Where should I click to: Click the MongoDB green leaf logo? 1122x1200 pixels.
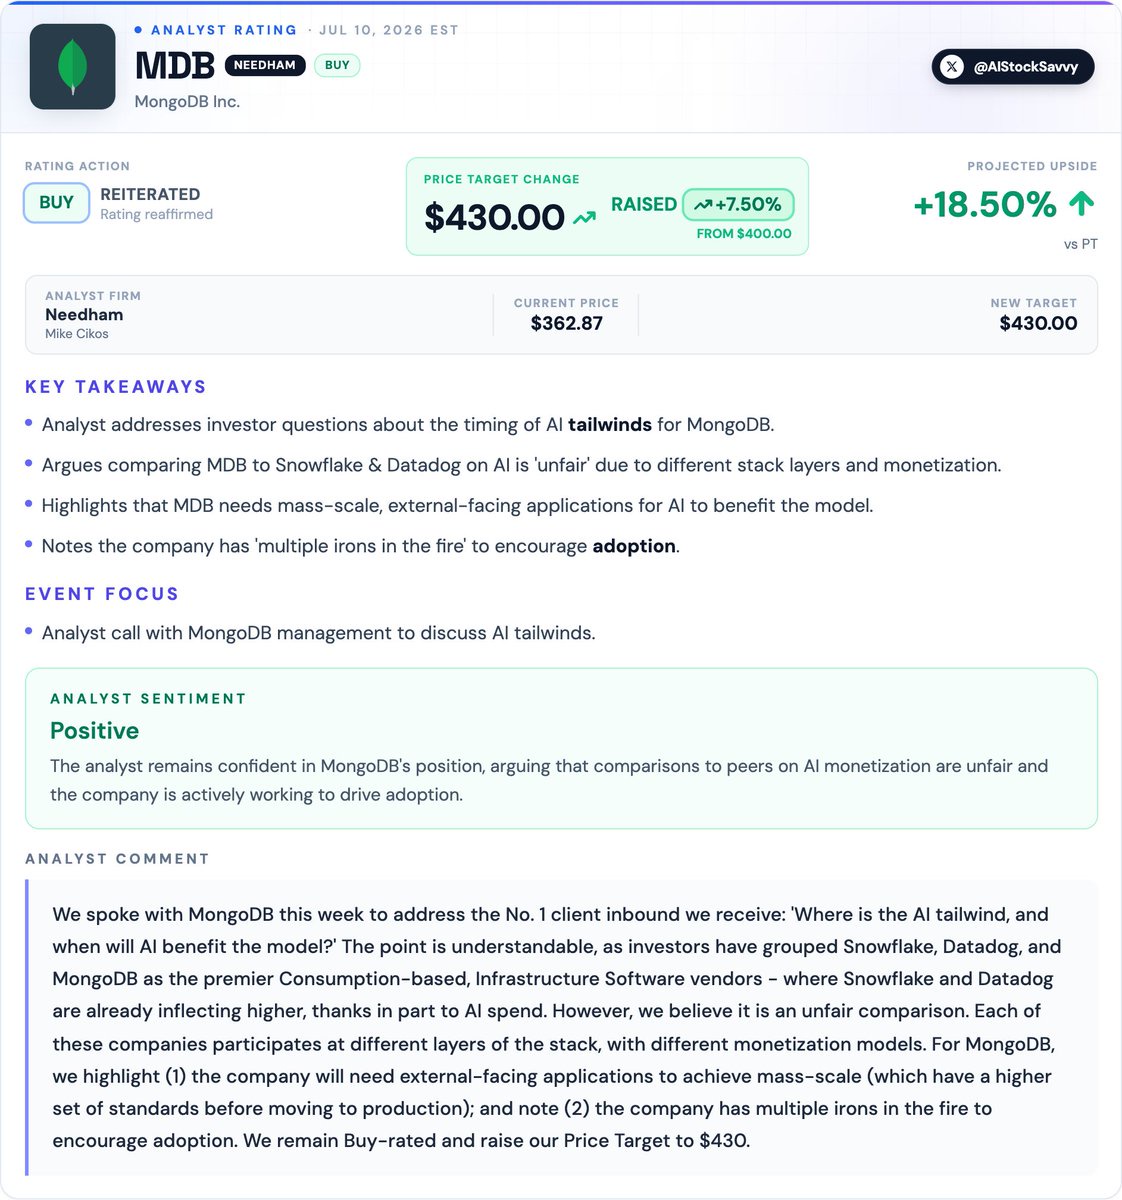(73, 66)
